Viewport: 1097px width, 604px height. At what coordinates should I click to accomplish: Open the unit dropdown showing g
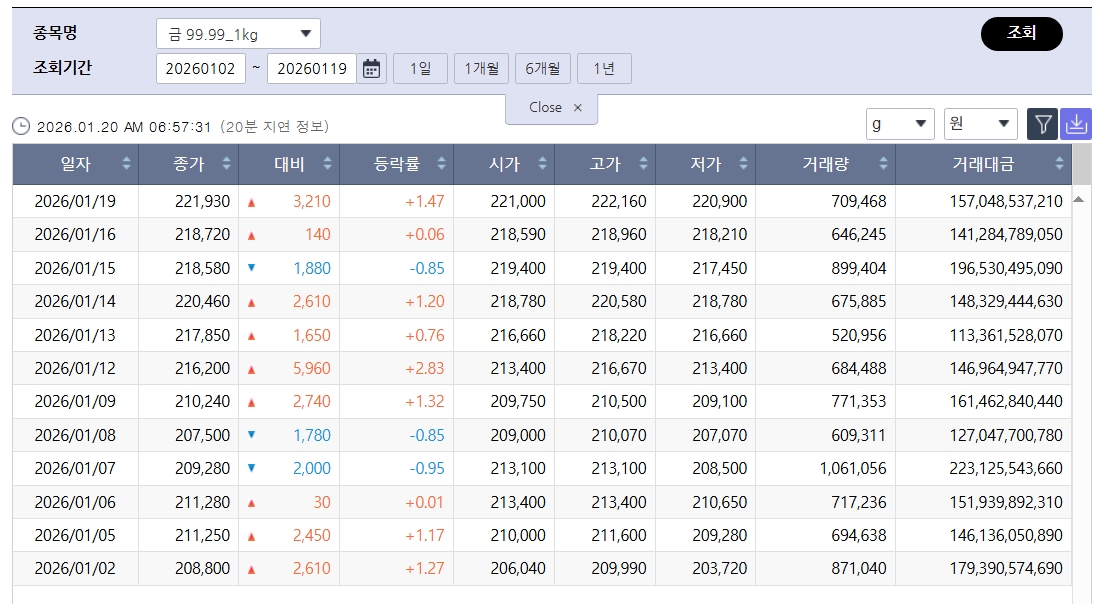(x=898, y=123)
